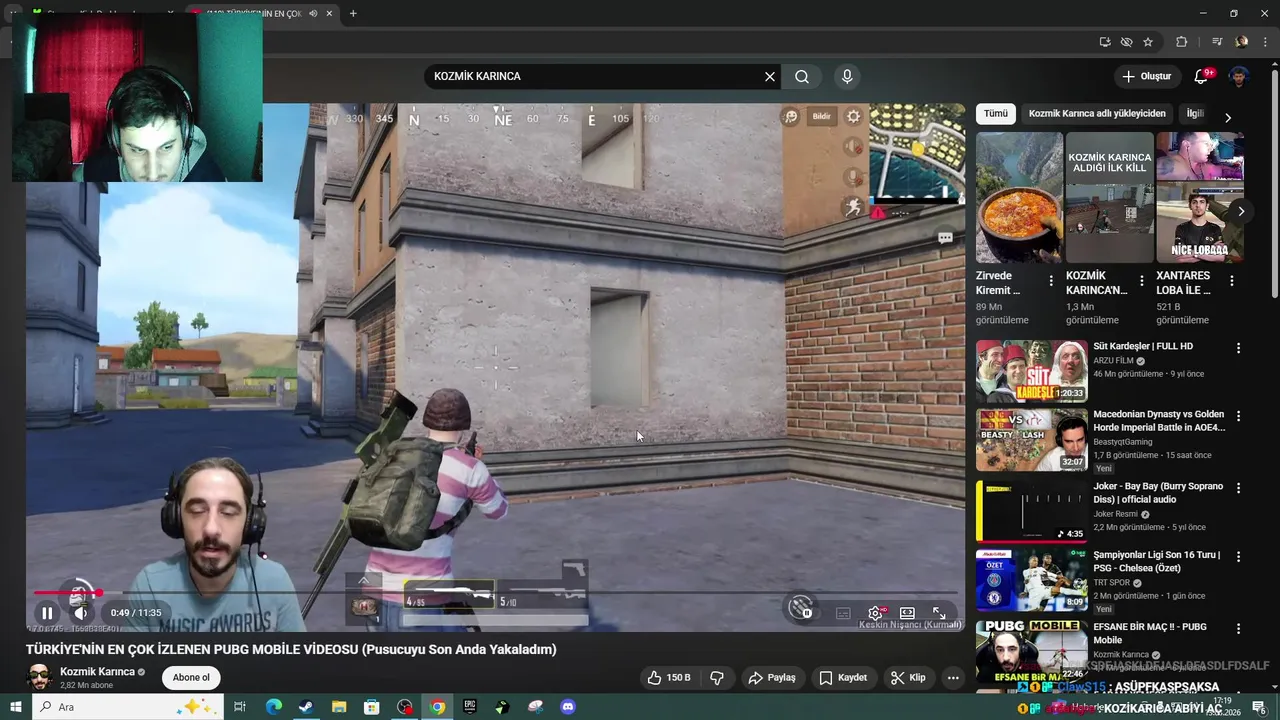This screenshot has width=1280, height=720.
Task: Open the options menu for XANTARES LOBA İLE
Action: (x=1231, y=282)
